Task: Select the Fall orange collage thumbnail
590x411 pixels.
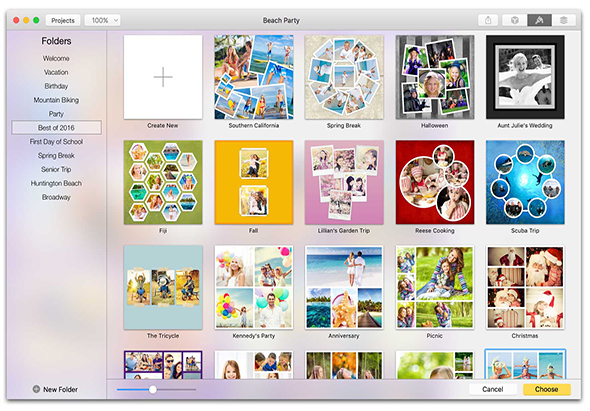Action: pyautogui.click(x=254, y=183)
